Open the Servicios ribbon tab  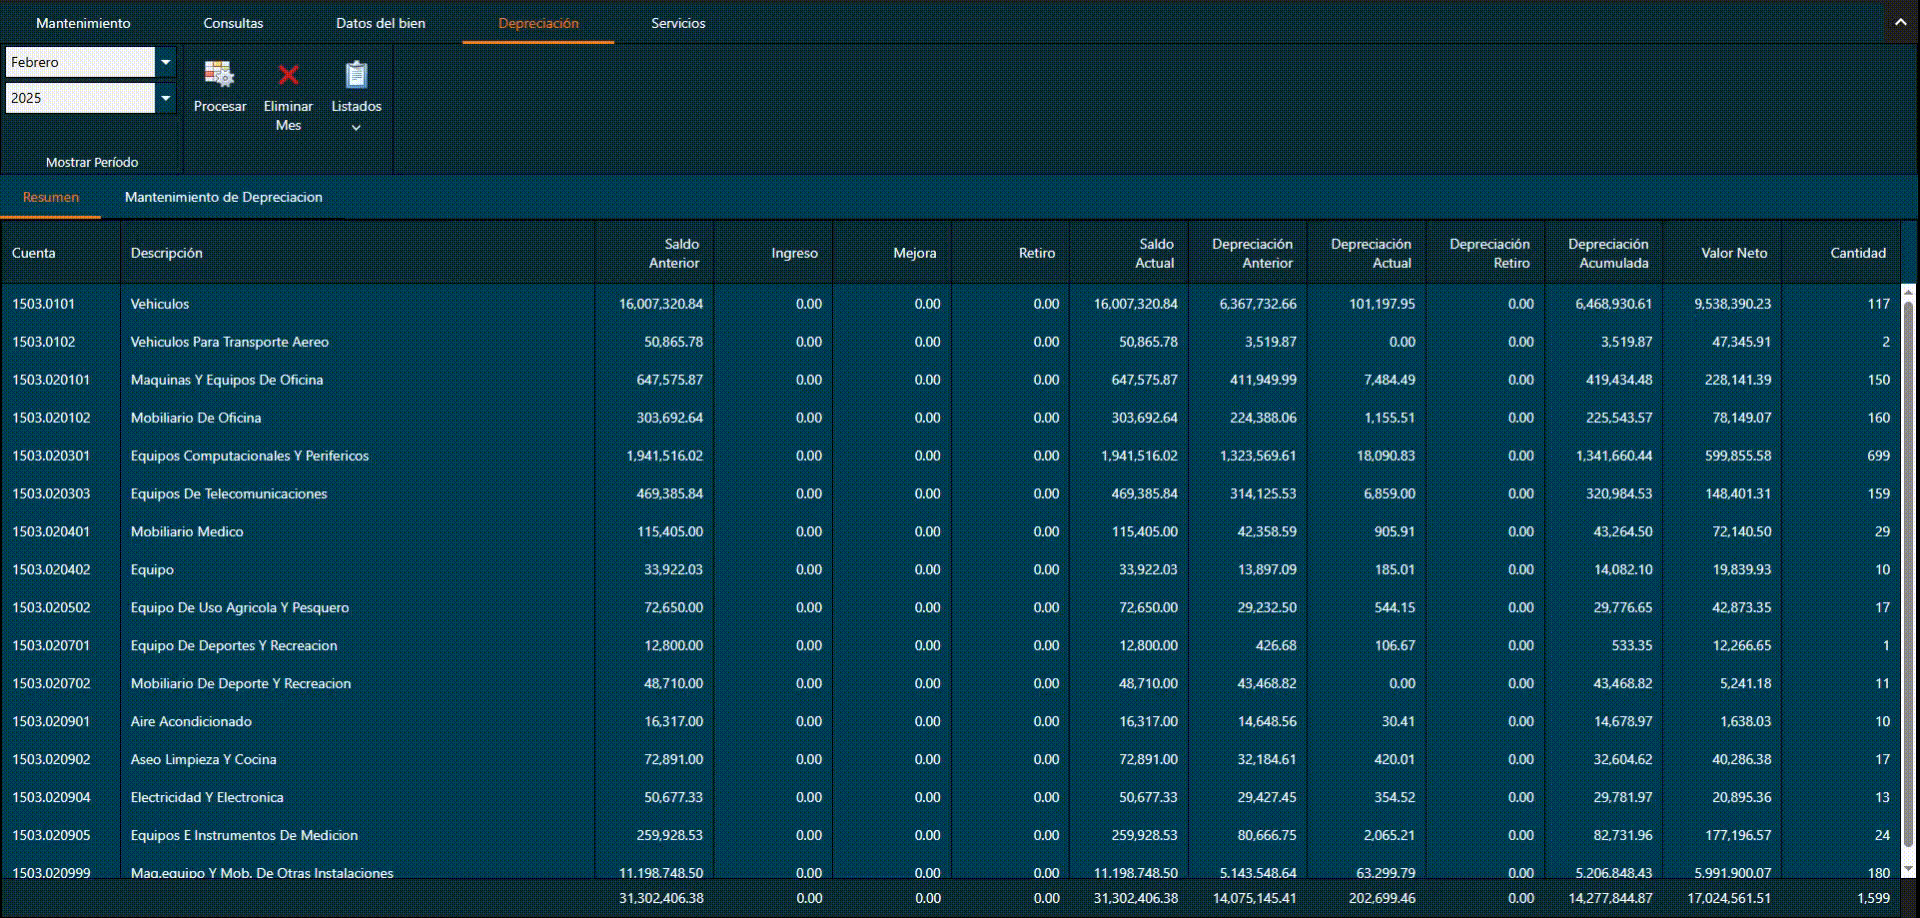point(678,23)
